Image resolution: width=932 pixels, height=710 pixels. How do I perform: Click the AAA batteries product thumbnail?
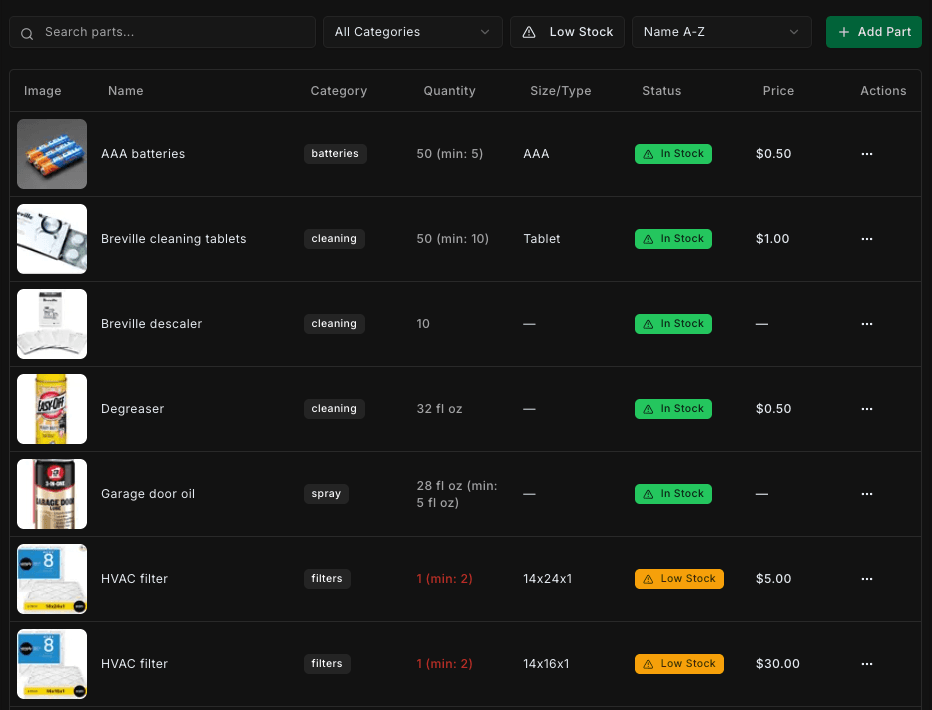click(52, 154)
